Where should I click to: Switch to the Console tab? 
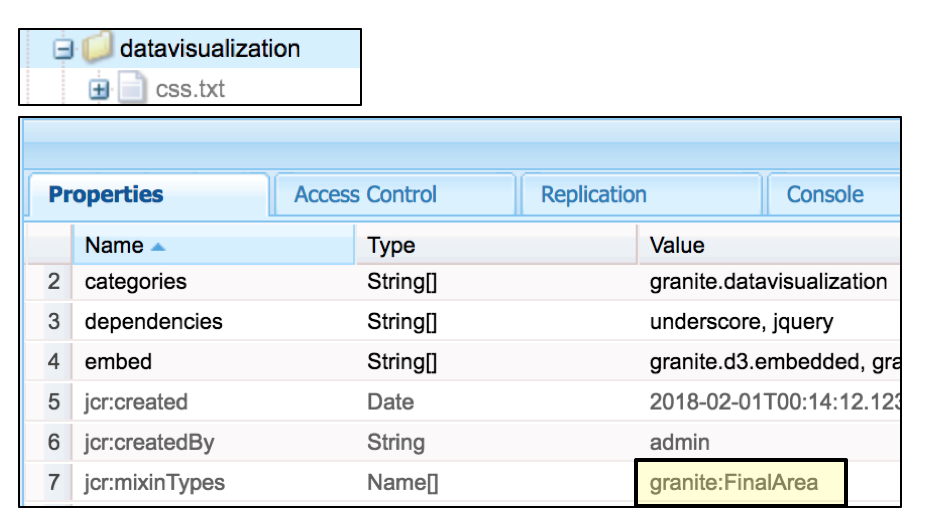click(x=824, y=195)
